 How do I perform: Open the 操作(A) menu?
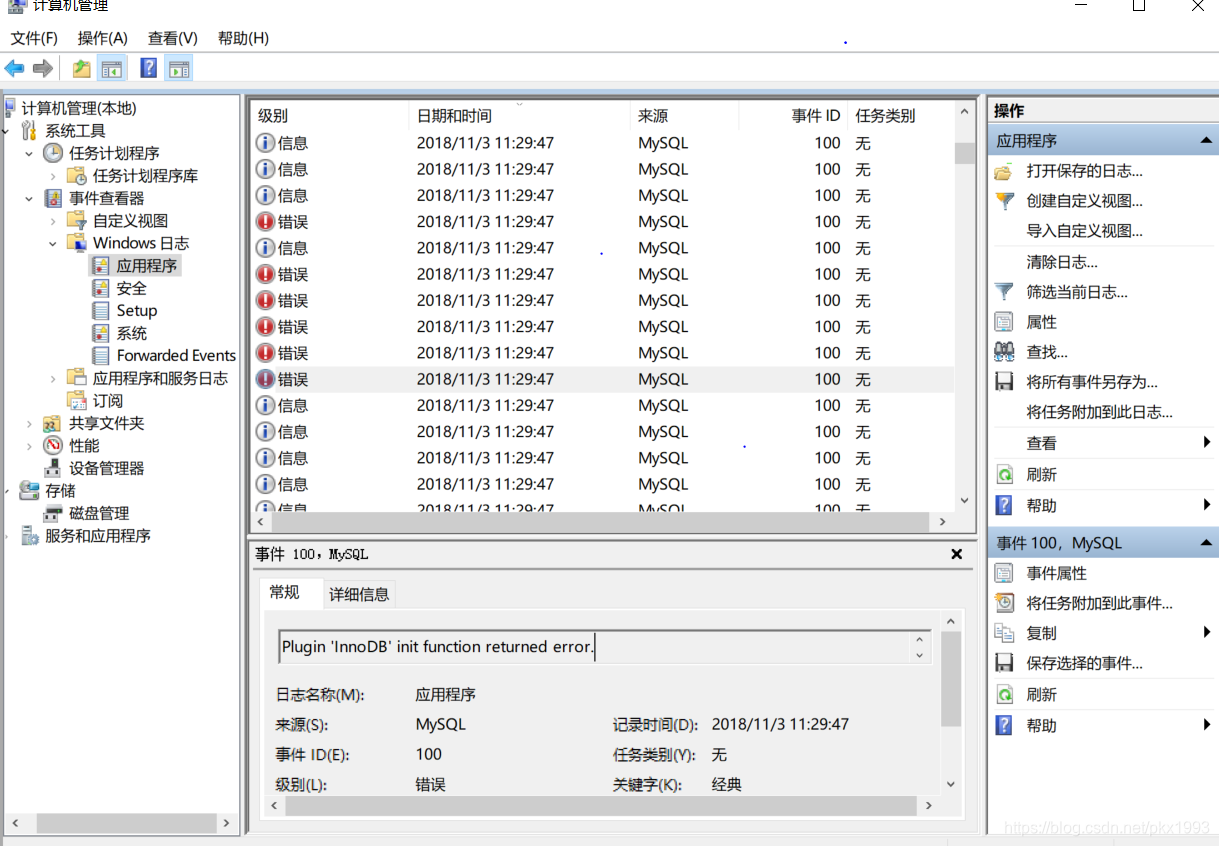(101, 38)
